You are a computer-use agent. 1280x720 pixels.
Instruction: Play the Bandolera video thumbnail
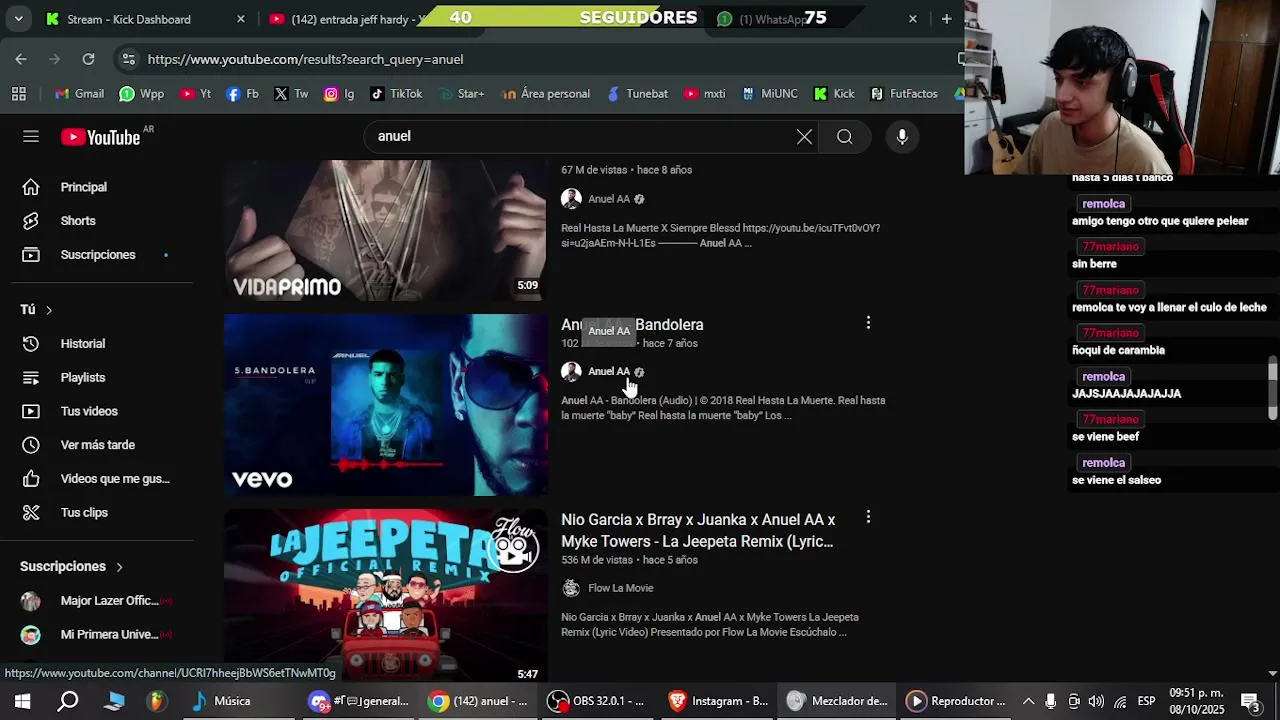click(x=386, y=405)
